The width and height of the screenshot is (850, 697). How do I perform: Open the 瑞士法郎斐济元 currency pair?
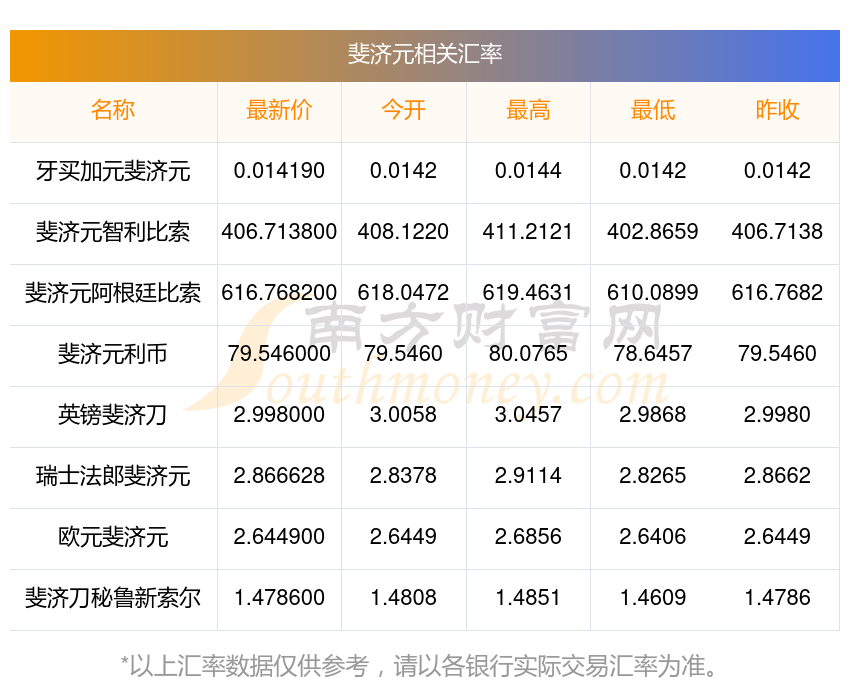113,476
